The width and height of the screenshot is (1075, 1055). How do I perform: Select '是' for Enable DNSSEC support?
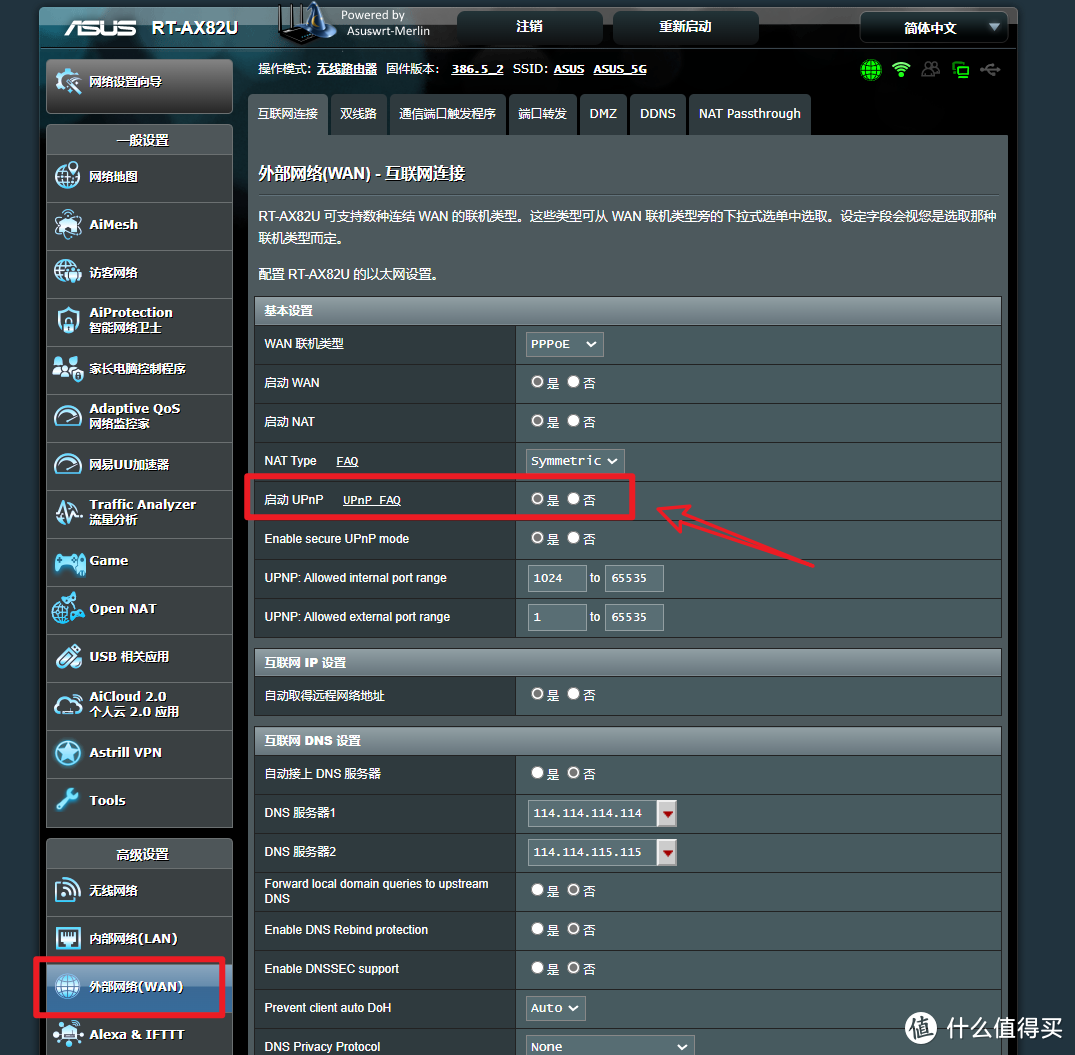point(538,968)
